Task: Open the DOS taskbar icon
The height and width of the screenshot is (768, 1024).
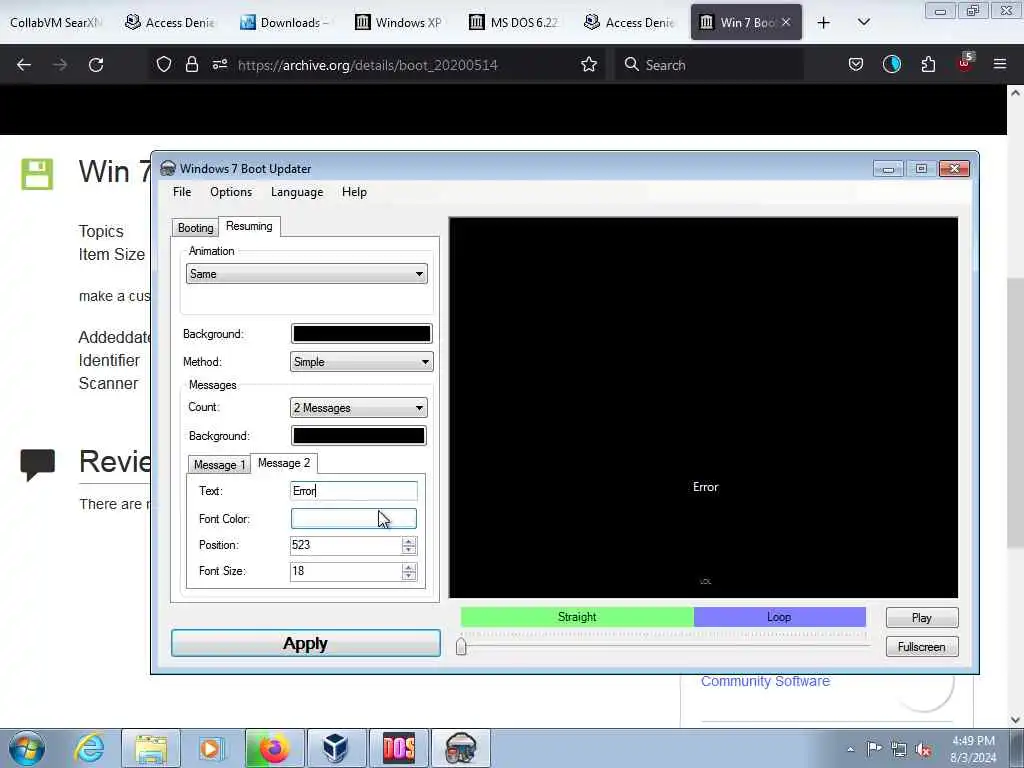Action: [x=398, y=748]
